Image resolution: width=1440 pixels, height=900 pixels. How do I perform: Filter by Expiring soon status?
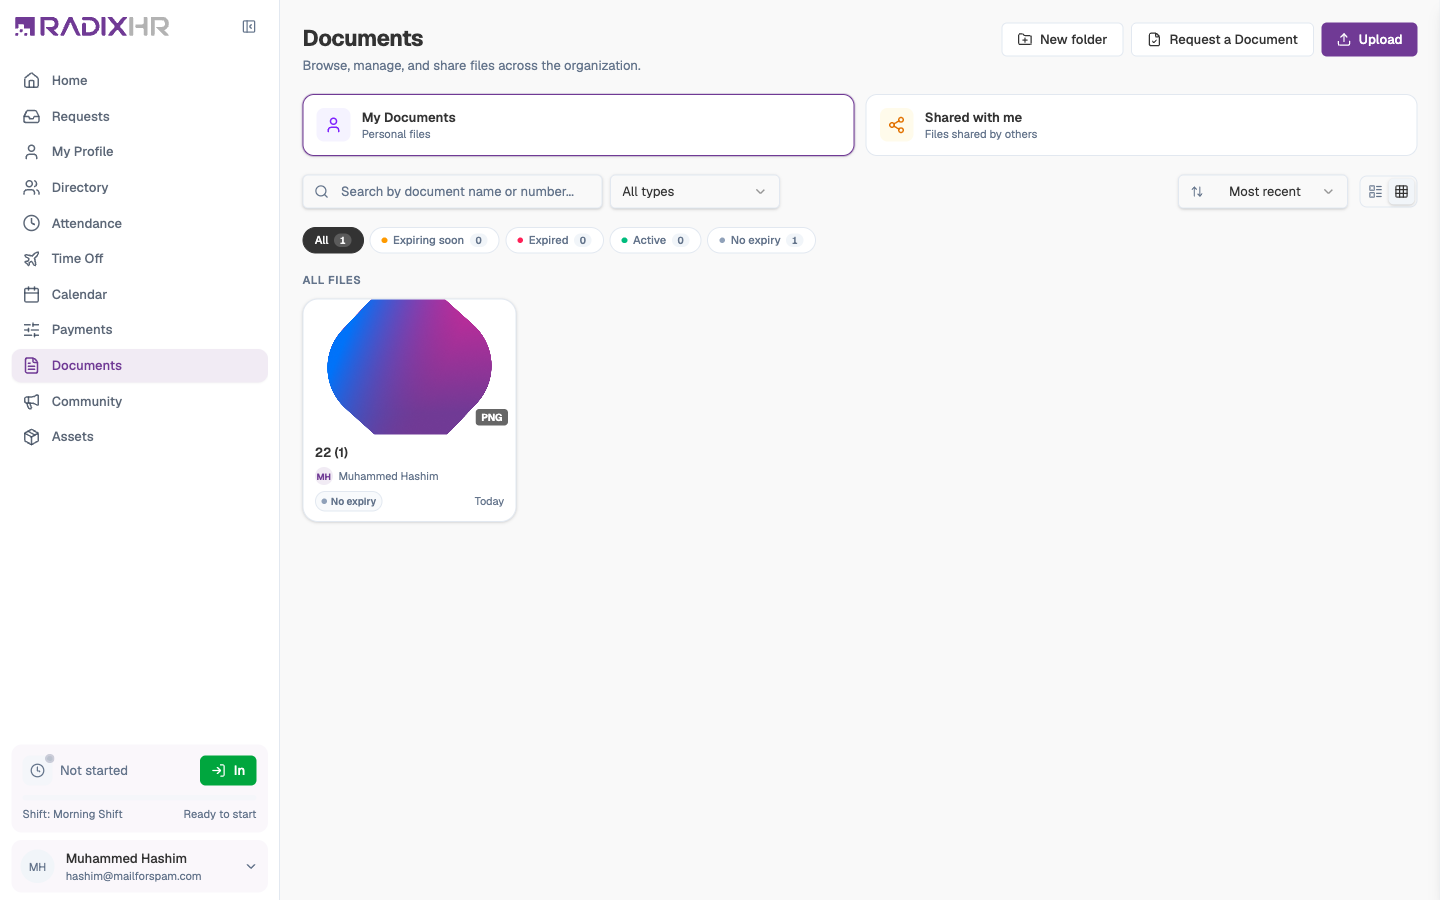click(434, 240)
